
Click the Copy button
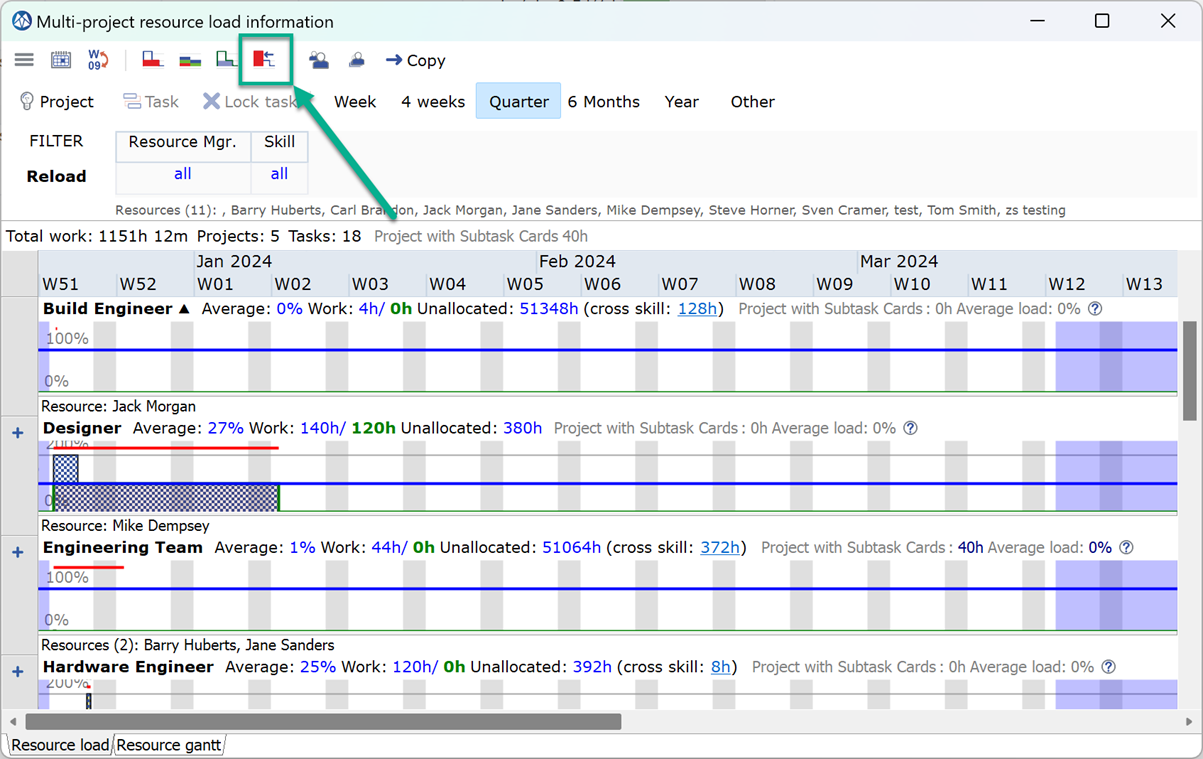415,60
